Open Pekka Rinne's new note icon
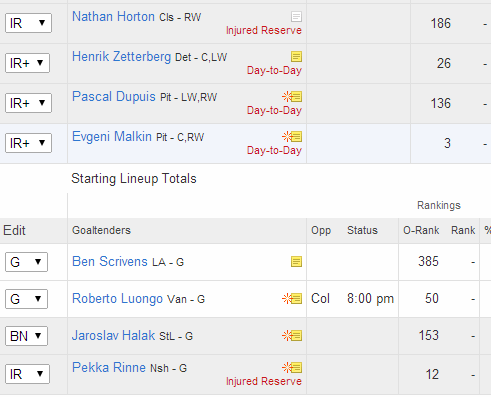 point(292,368)
